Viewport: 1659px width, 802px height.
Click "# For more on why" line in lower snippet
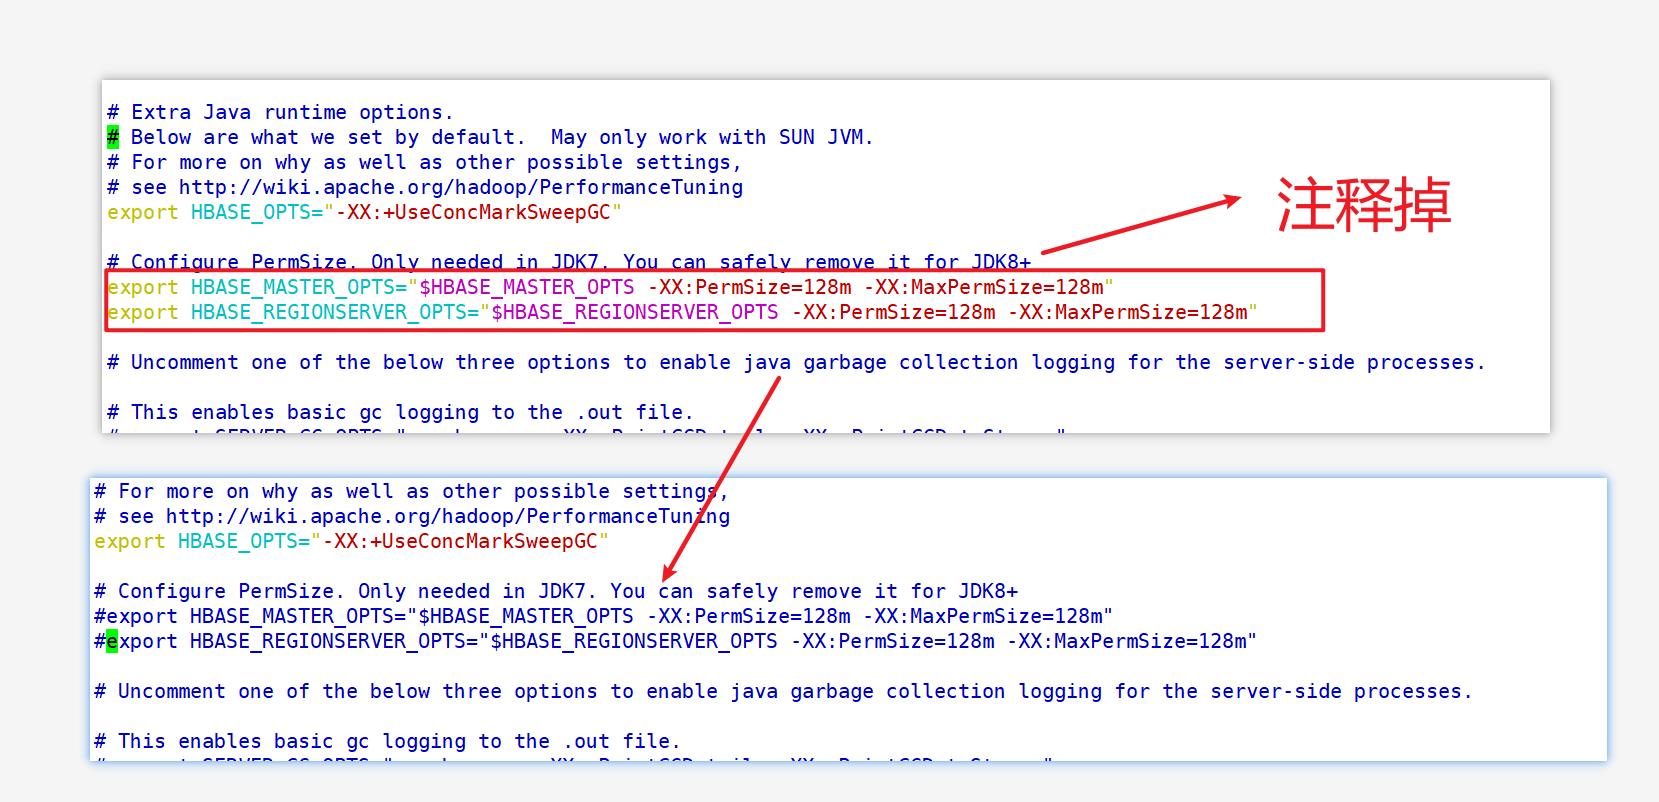pyautogui.click(x=412, y=491)
